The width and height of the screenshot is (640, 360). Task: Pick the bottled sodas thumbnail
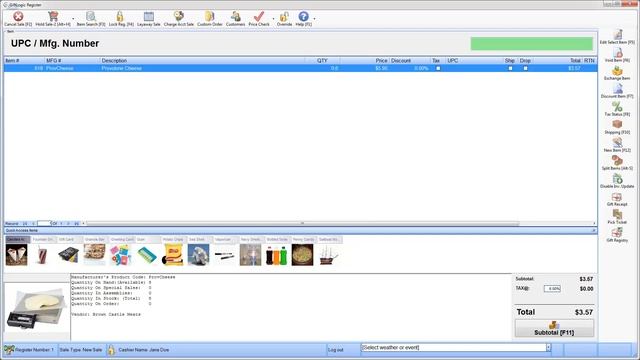(x=276, y=255)
